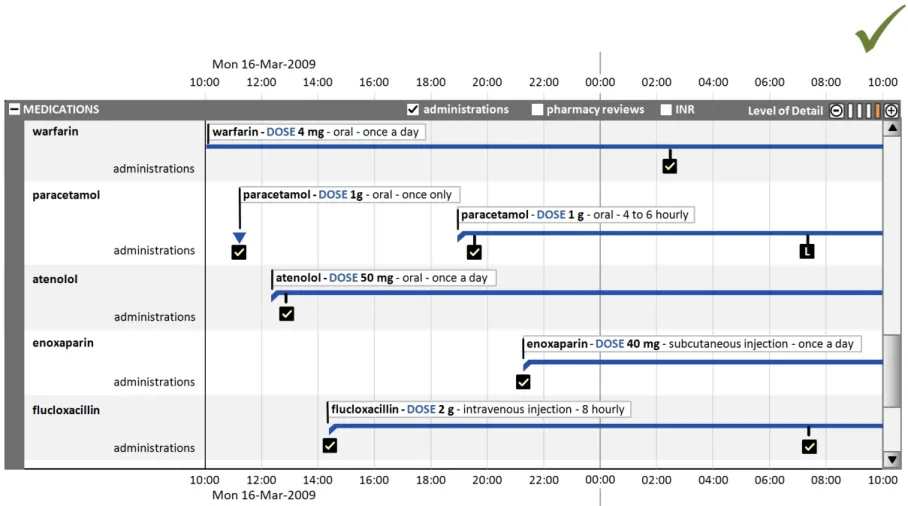Click the blue paracetamol once-only triangle marker
The height and width of the screenshot is (506, 908).
[x=239, y=237]
